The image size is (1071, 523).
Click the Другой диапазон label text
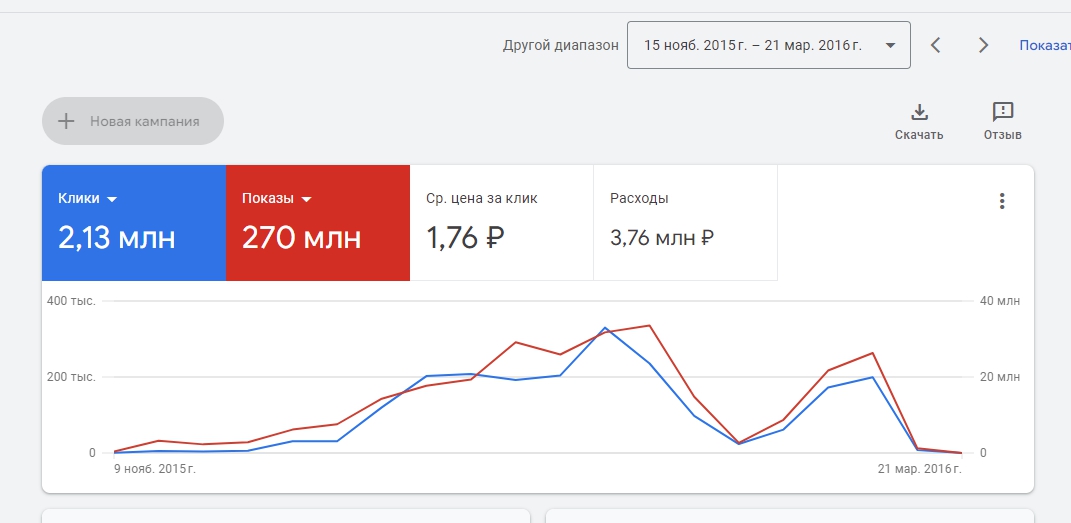560,46
